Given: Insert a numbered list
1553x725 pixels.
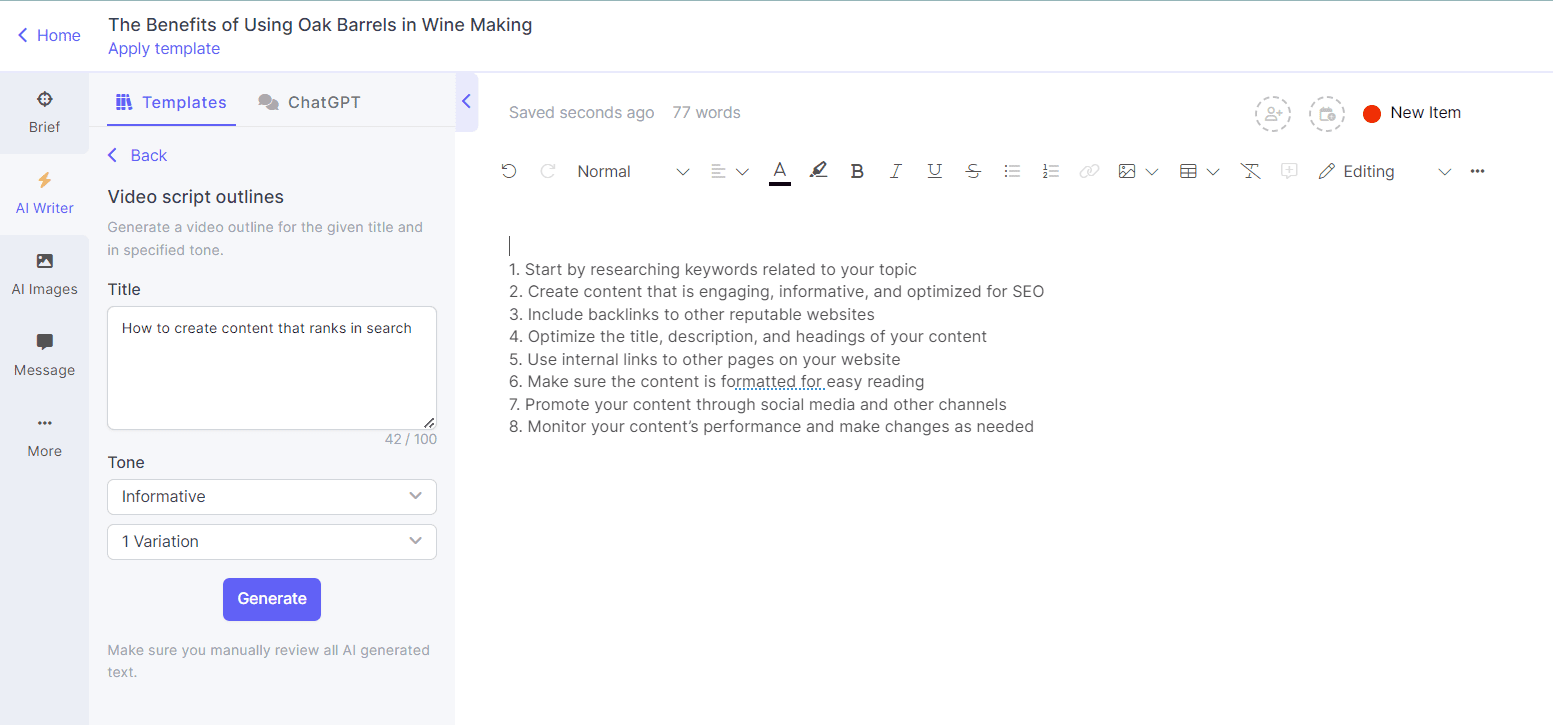Looking at the screenshot, I should coord(1050,171).
